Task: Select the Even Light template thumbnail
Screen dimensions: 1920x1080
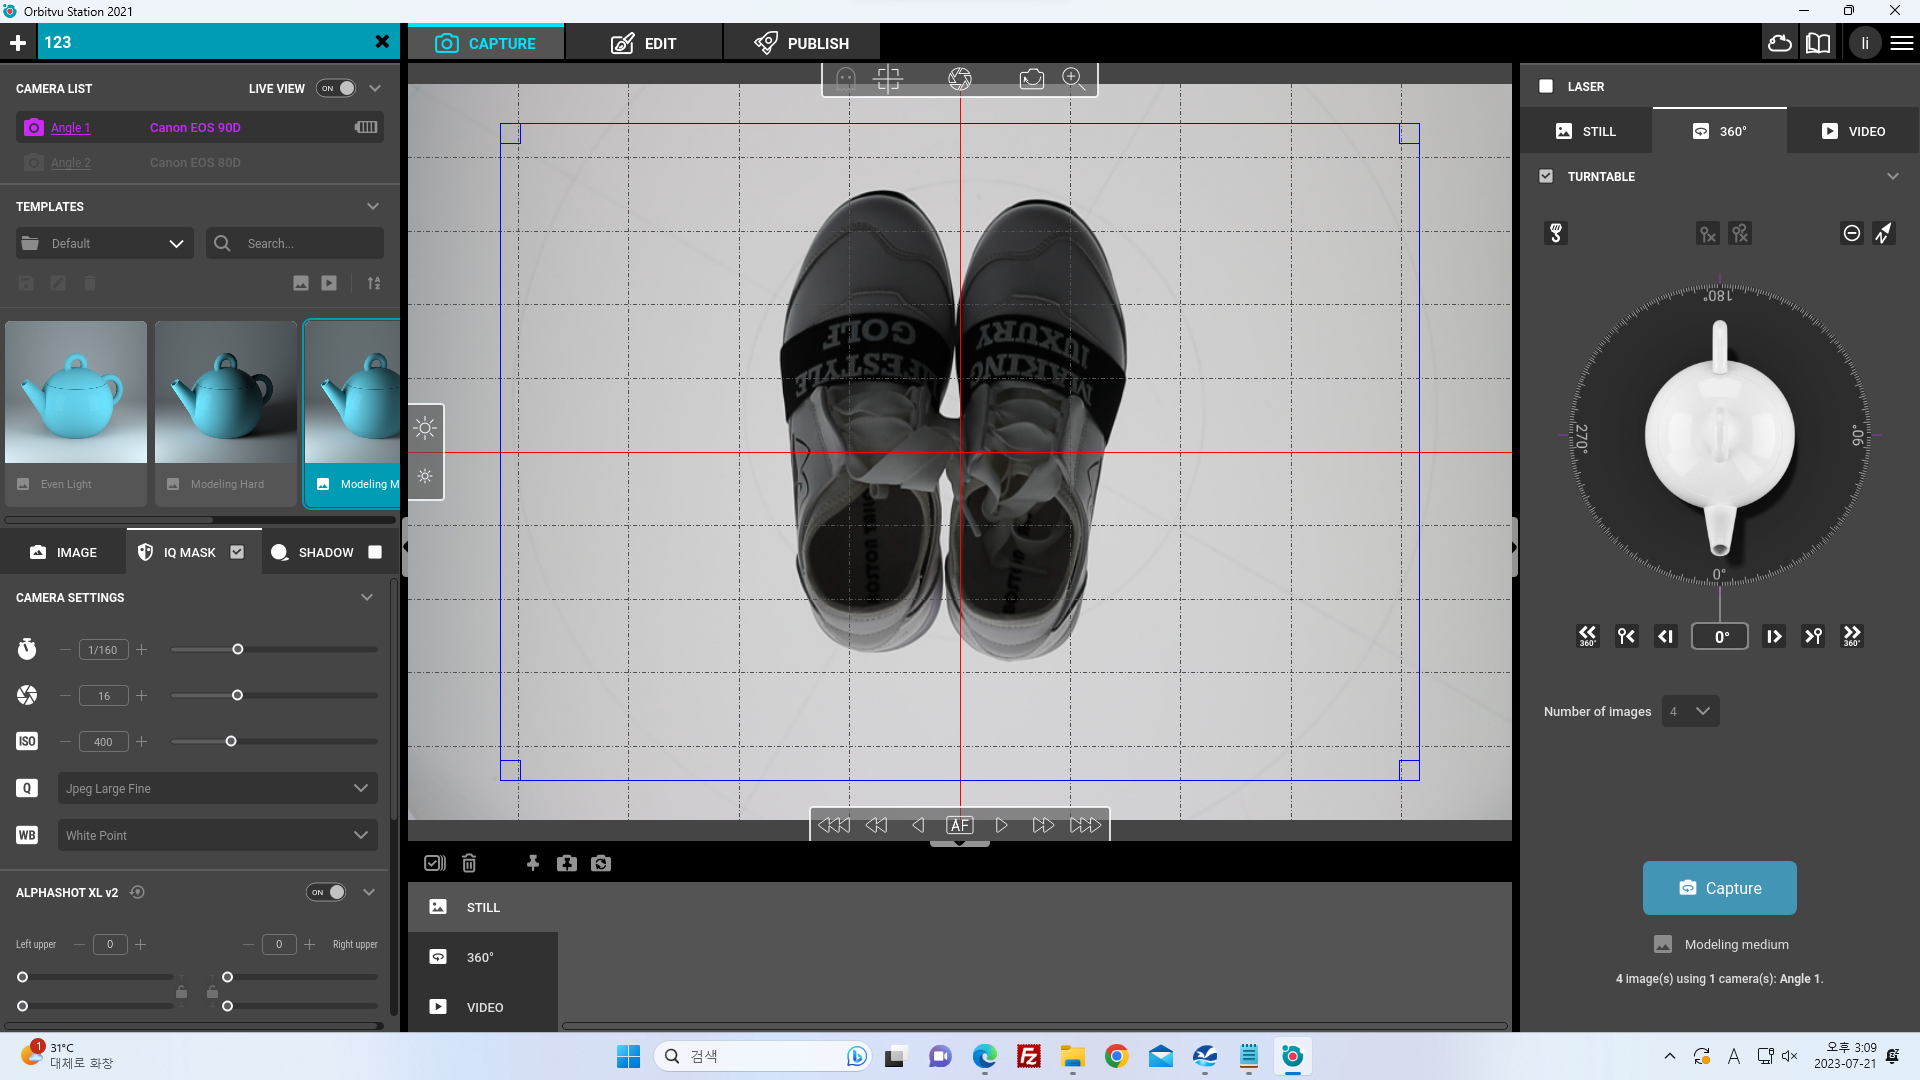Action: tap(76, 413)
